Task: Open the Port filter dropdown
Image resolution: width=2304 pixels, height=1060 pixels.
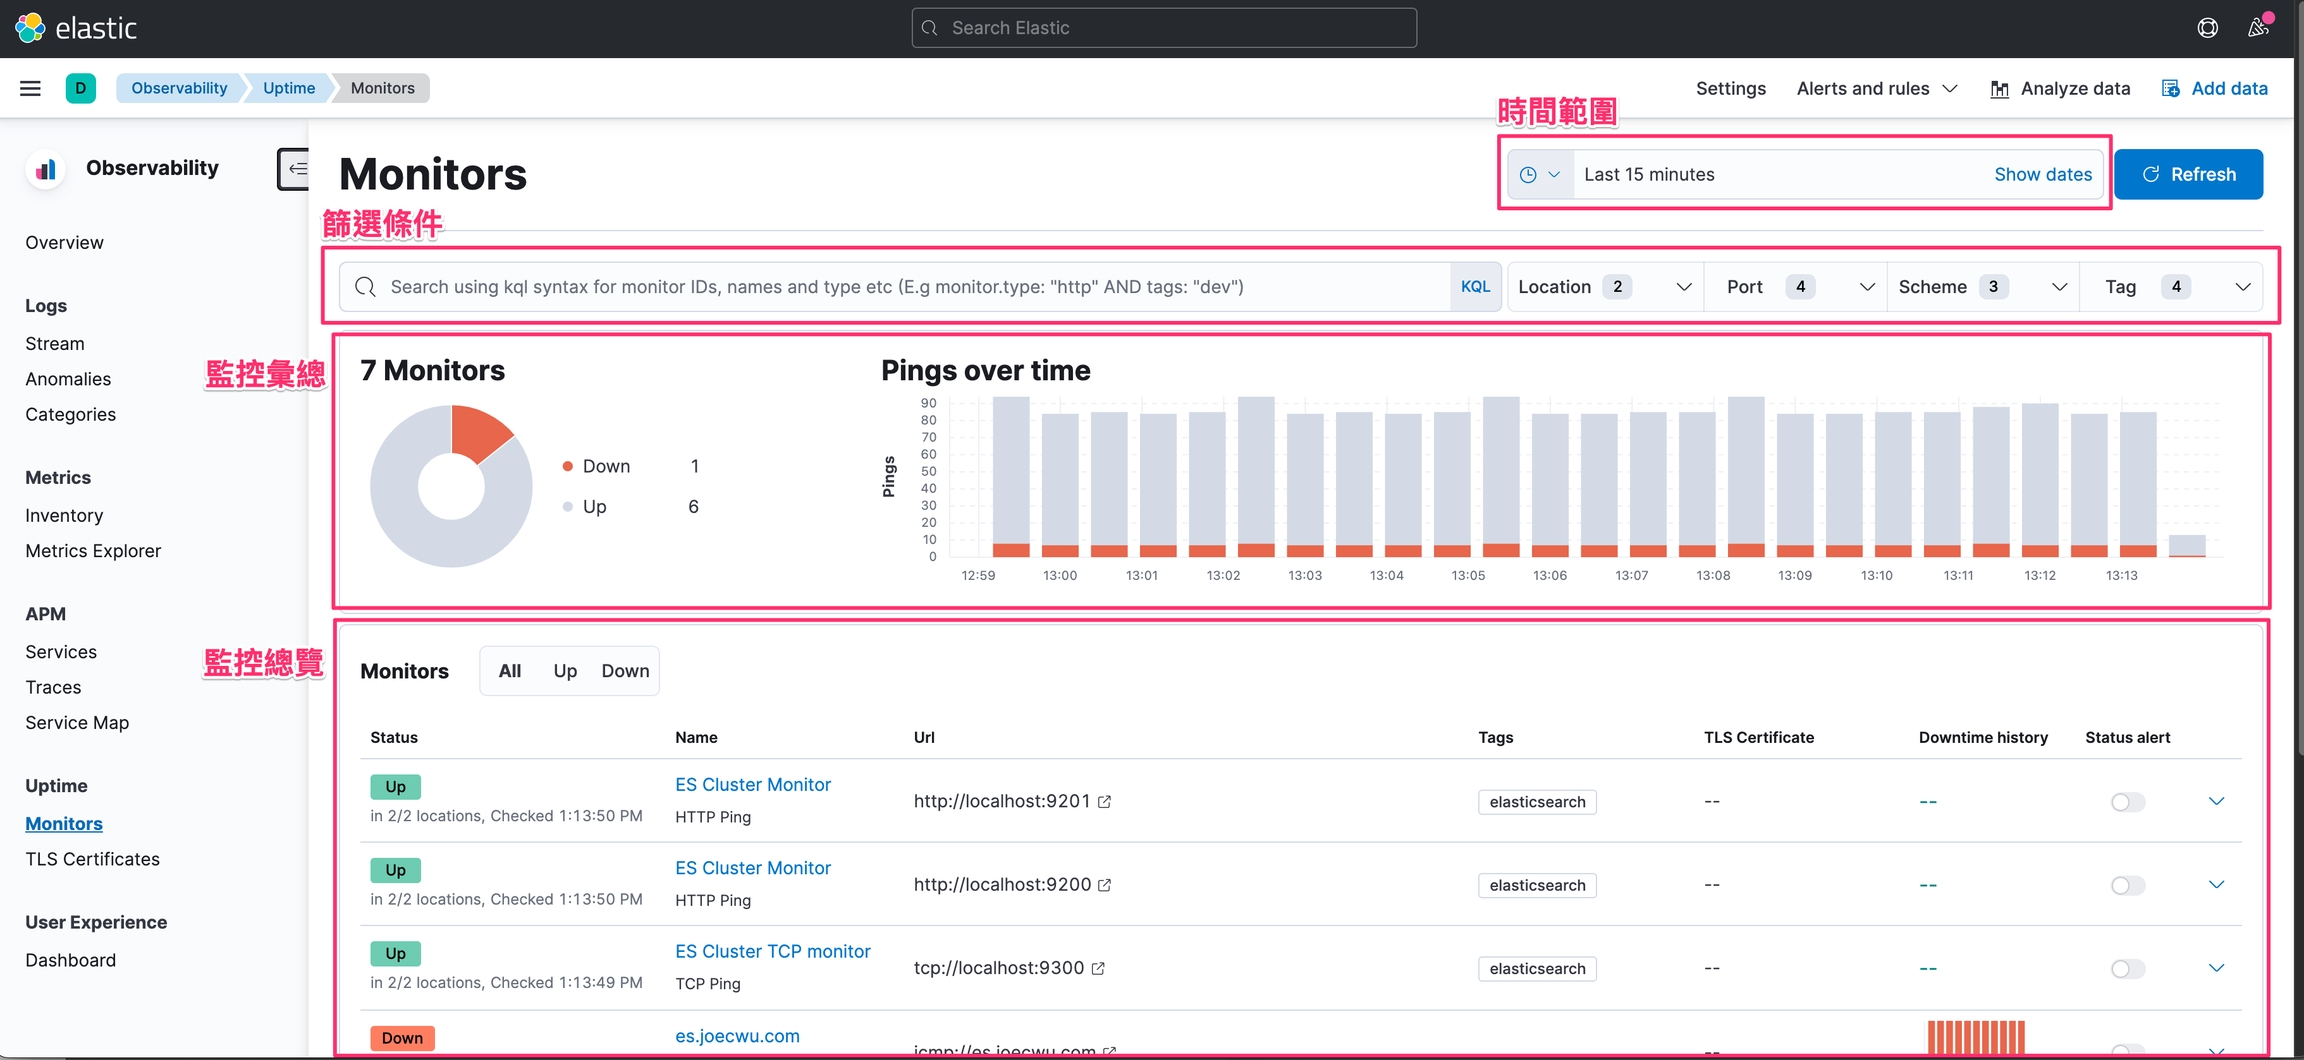Action: pos(1797,287)
